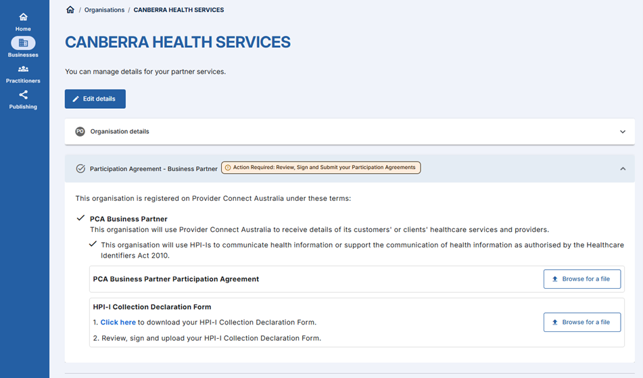
Task: Click the Edit details button
Action: click(x=95, y=99)
